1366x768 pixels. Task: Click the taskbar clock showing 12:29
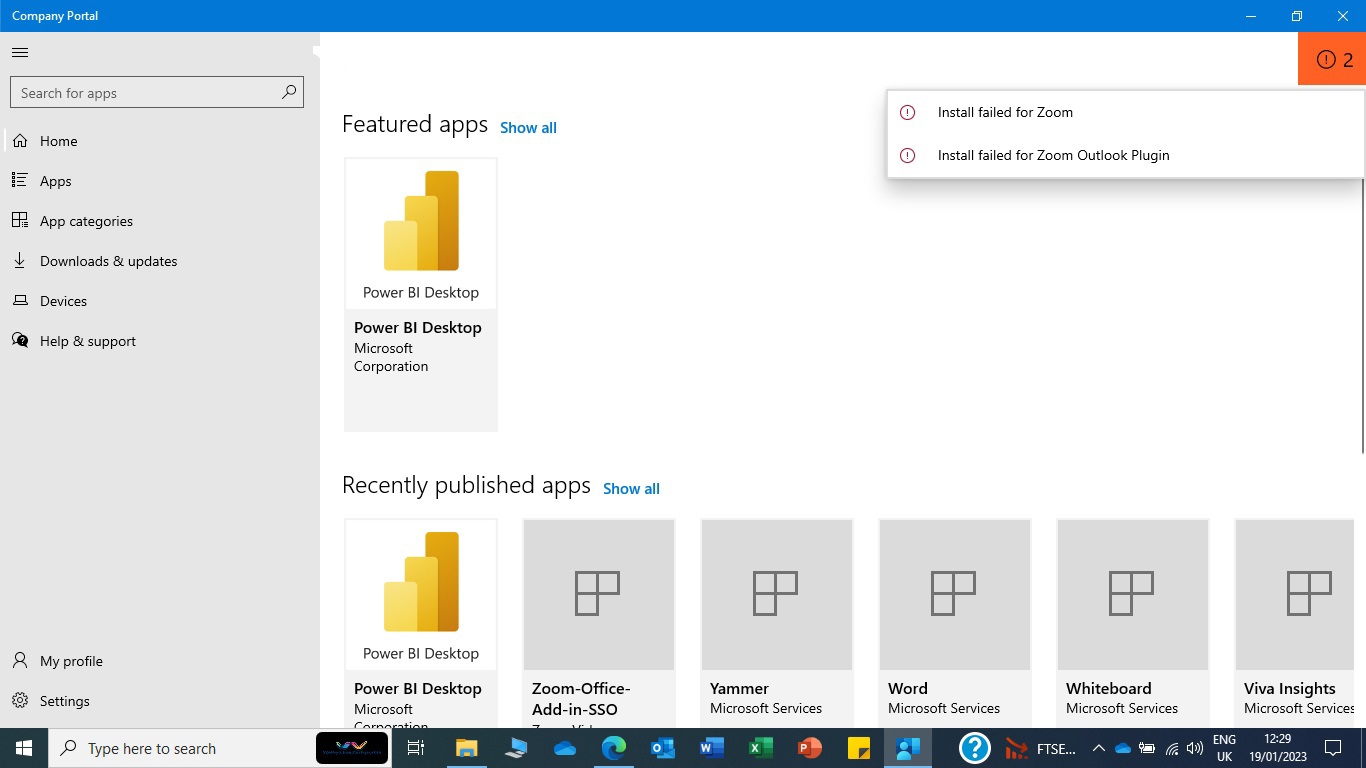[x=1278, y=748]
